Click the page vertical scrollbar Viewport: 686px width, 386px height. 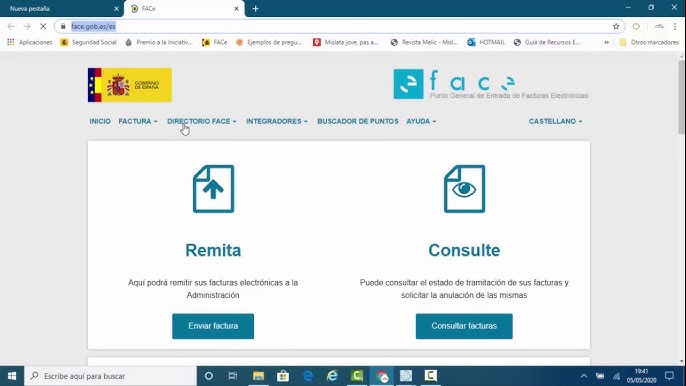682,98
